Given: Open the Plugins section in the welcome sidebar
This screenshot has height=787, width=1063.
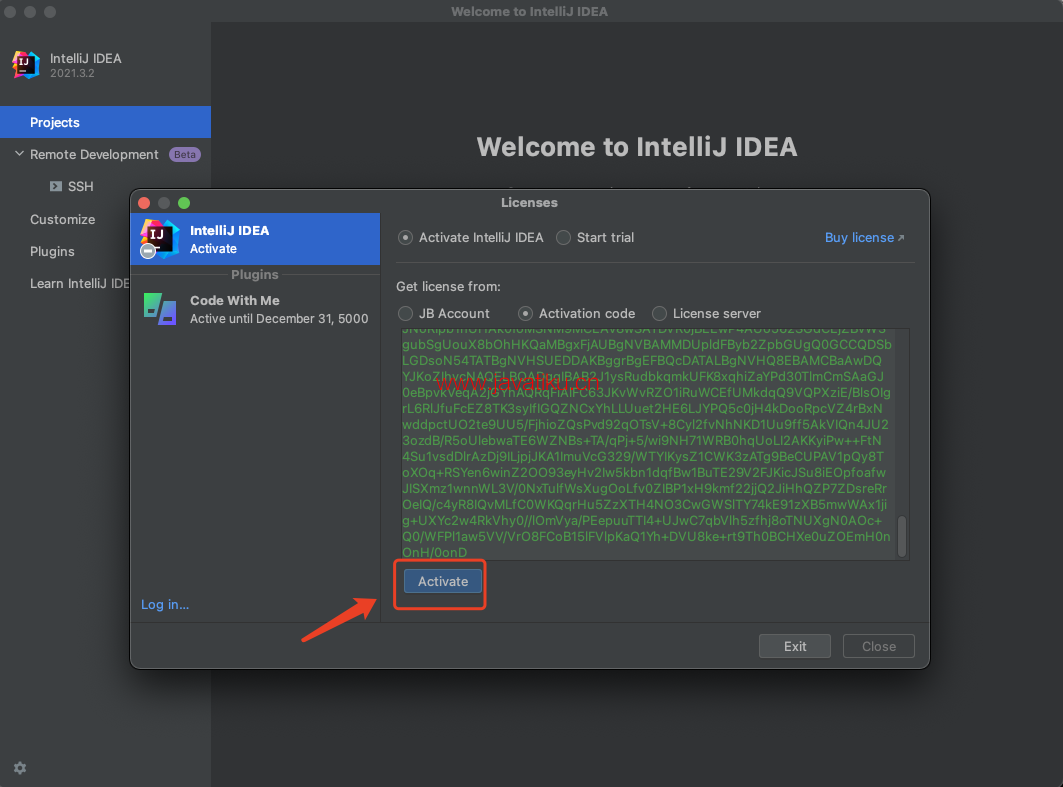Looking at the screenshot, I should 52,251.
